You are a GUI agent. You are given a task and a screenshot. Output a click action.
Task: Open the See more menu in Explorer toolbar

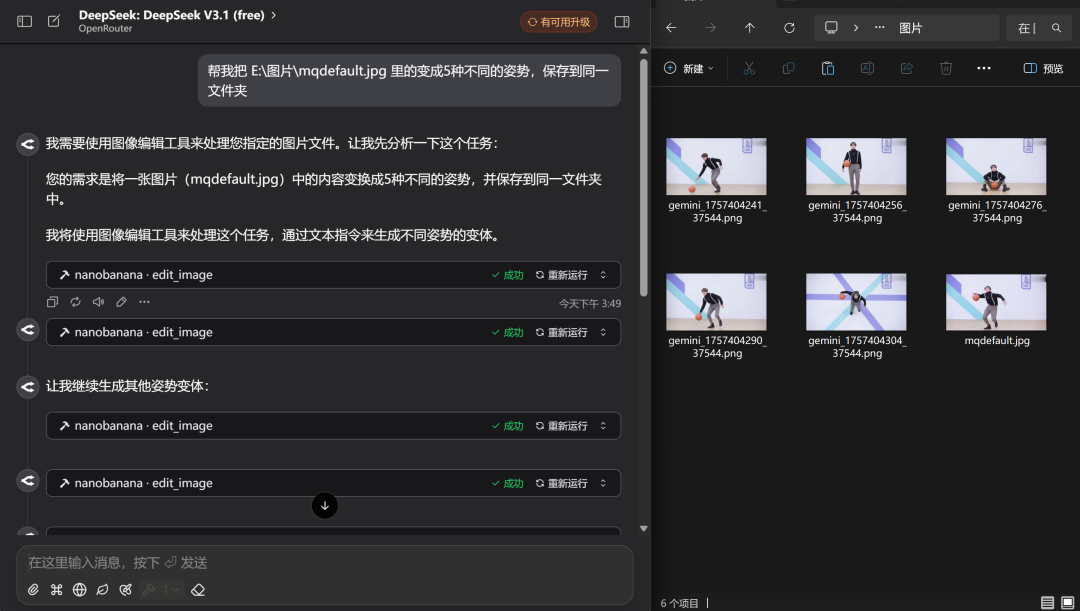pos(984,67)
